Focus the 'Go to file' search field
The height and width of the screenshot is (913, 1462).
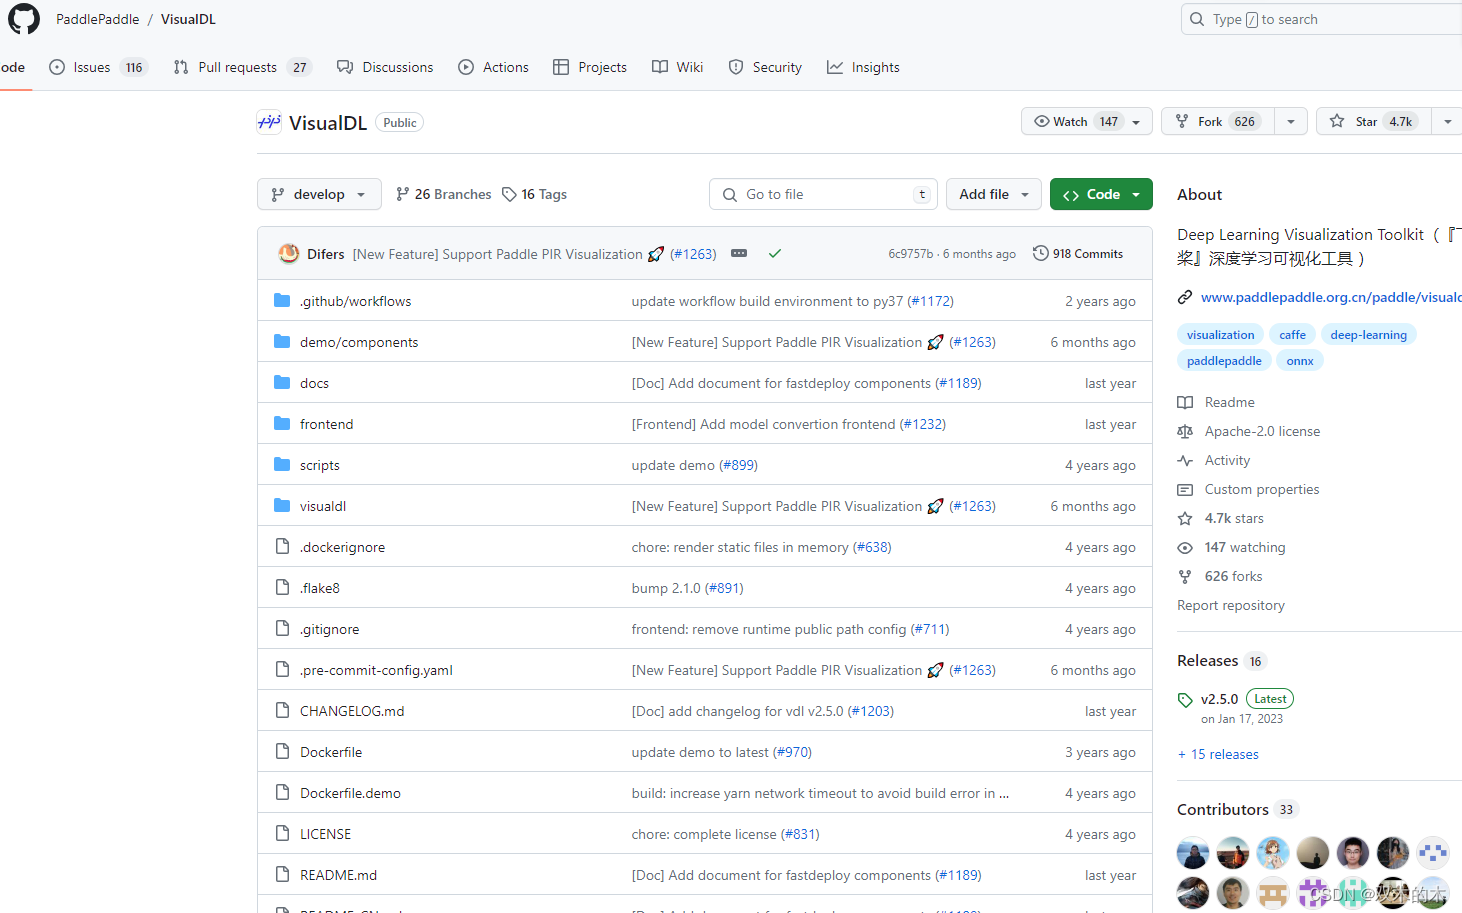(x=823, y=194)
